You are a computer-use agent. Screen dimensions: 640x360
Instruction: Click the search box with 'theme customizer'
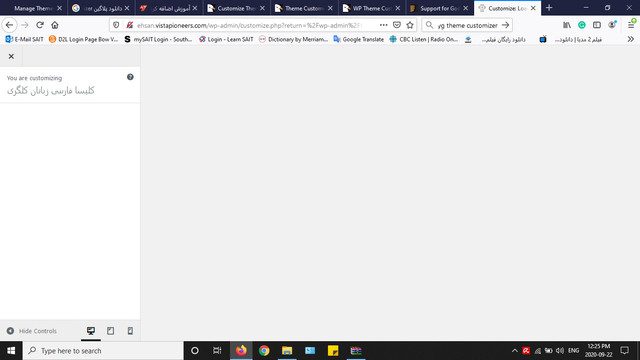coord(468,25)
